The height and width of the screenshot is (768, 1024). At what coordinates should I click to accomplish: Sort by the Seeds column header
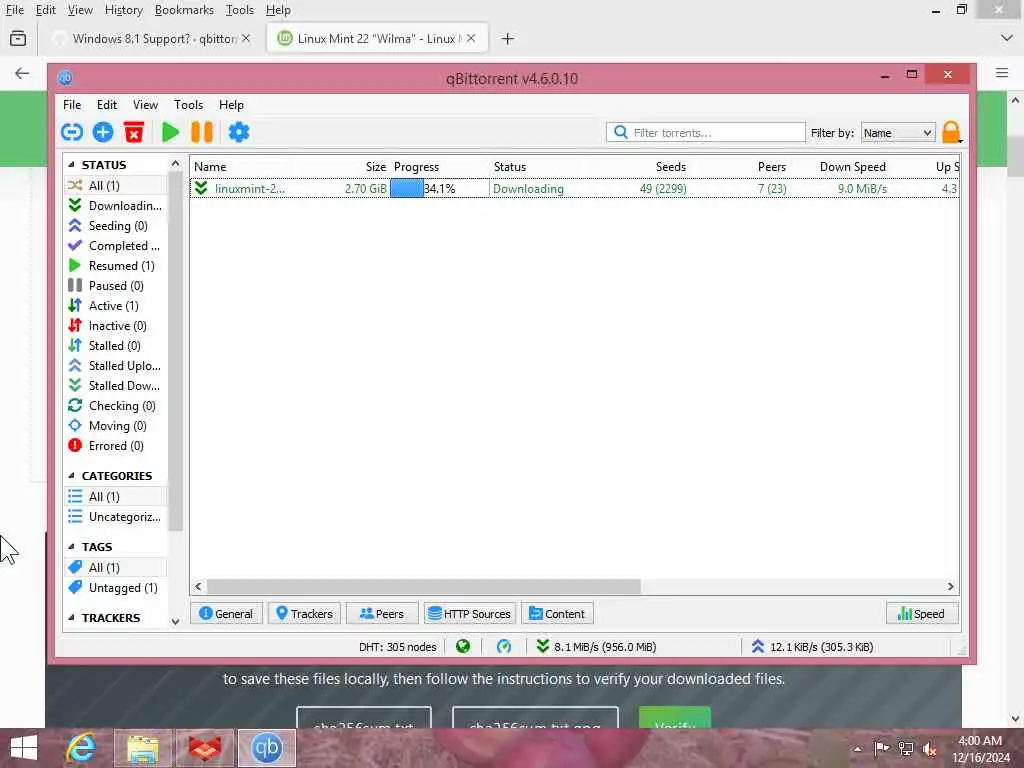[671, 167]
